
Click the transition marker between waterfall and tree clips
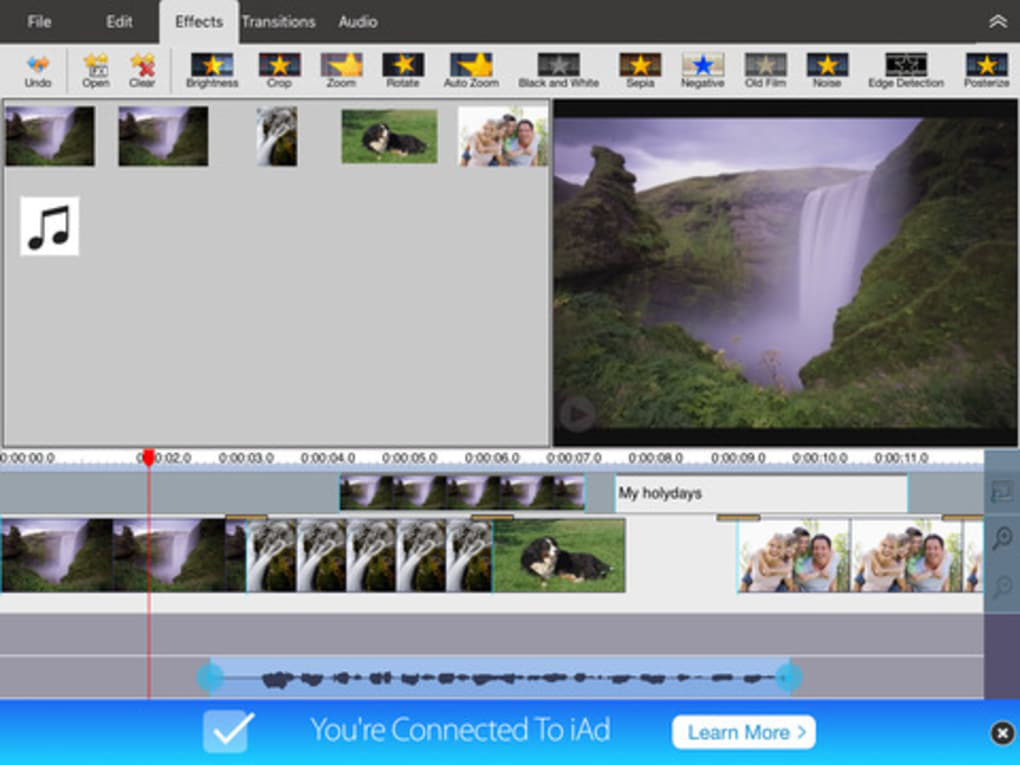click(247, 517)
